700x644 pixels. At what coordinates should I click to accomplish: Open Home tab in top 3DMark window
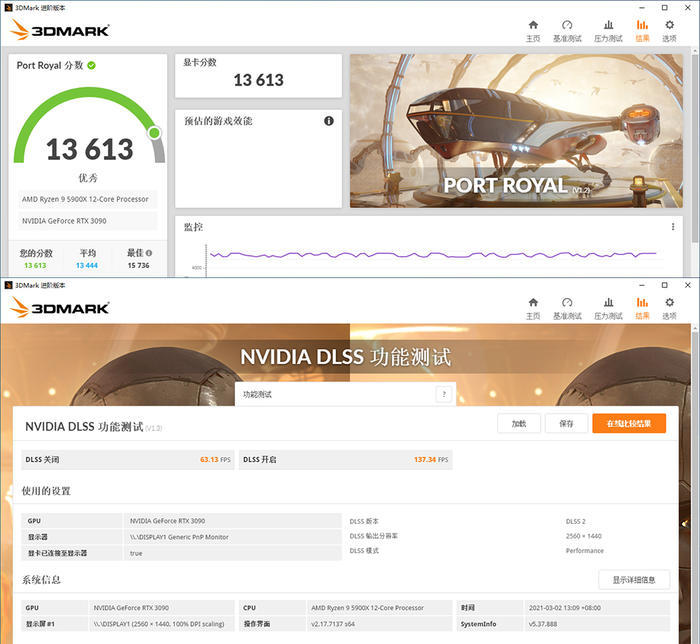pos(533,31)
